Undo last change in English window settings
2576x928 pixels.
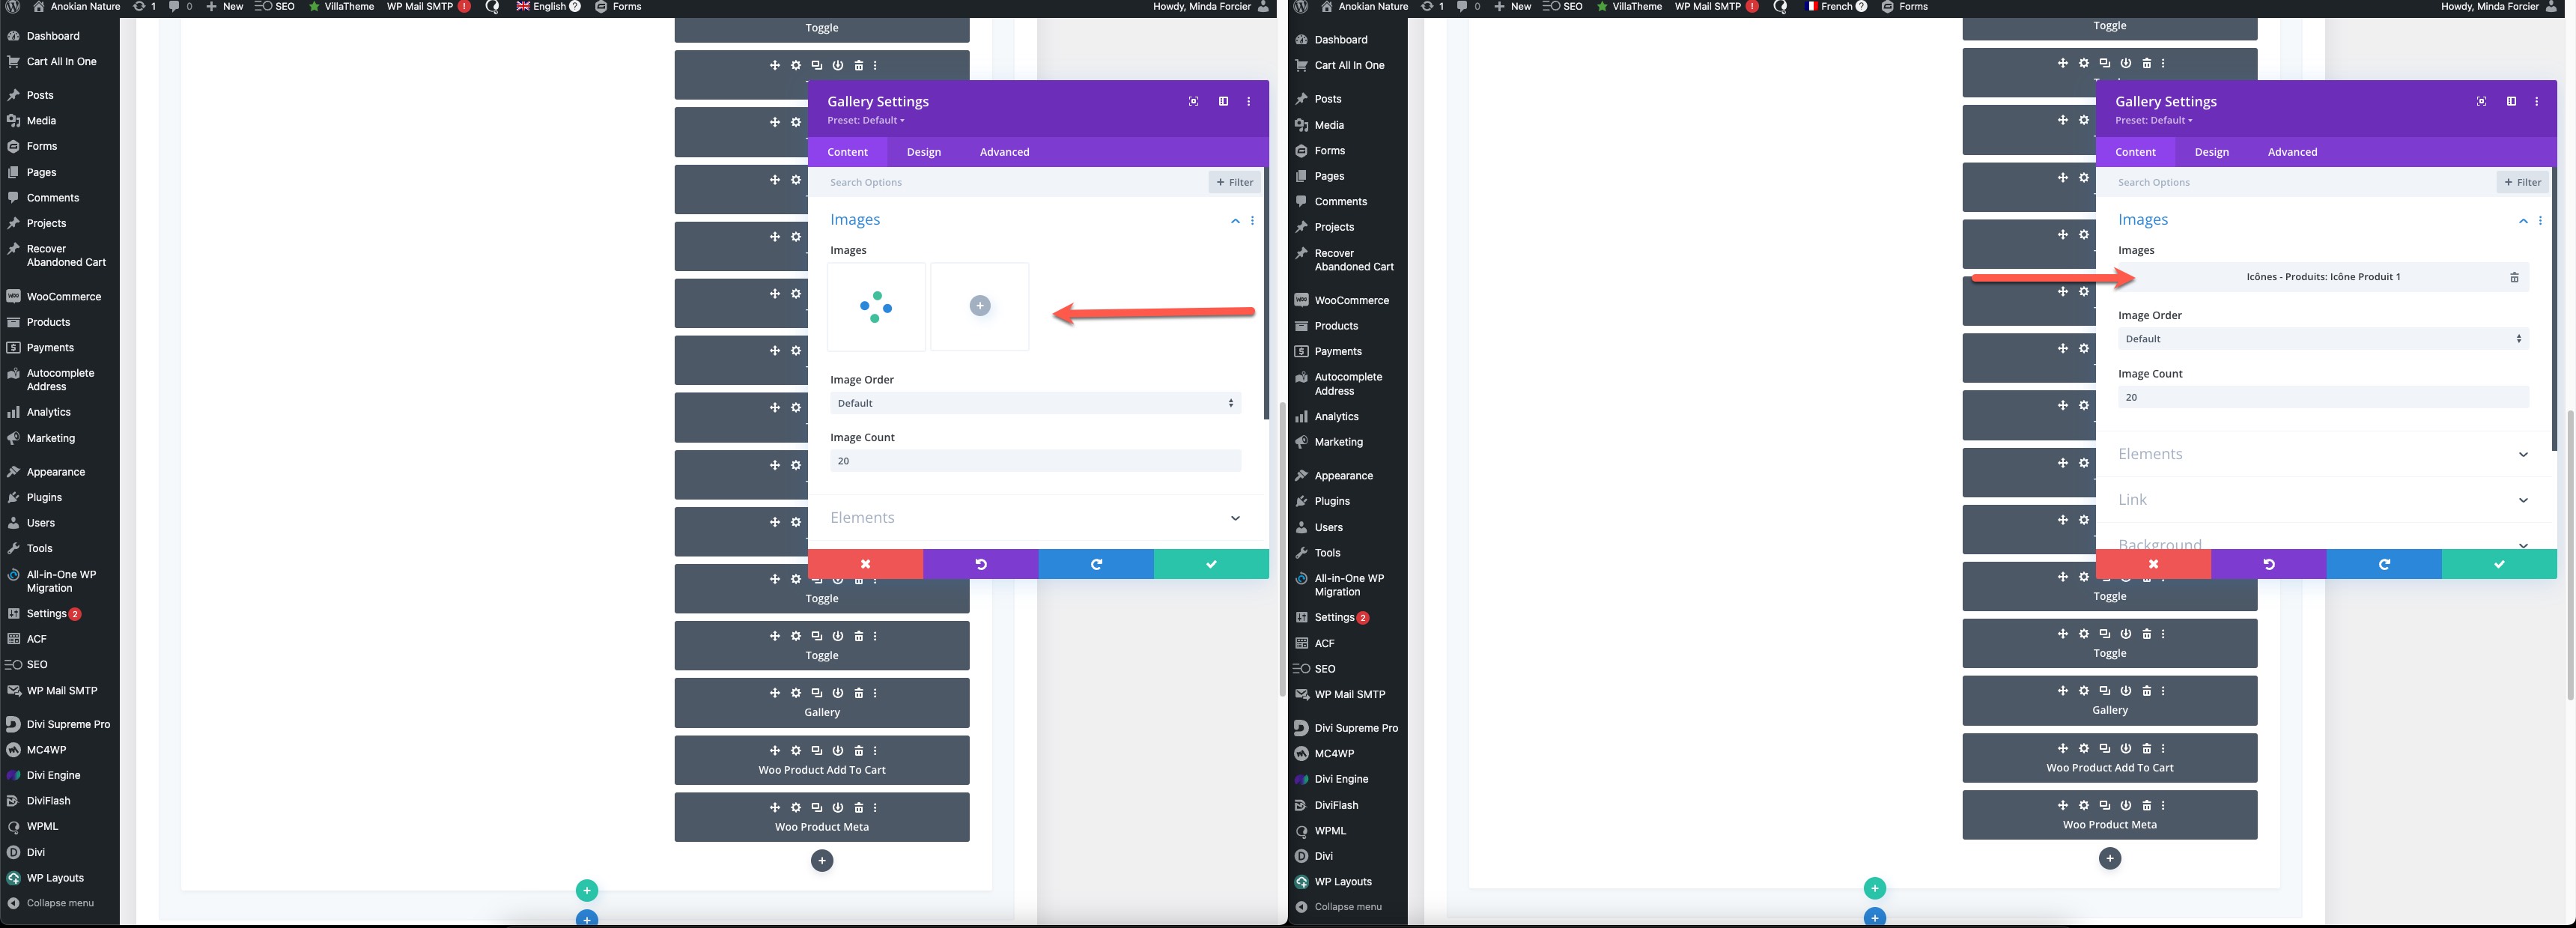(980, 564)
